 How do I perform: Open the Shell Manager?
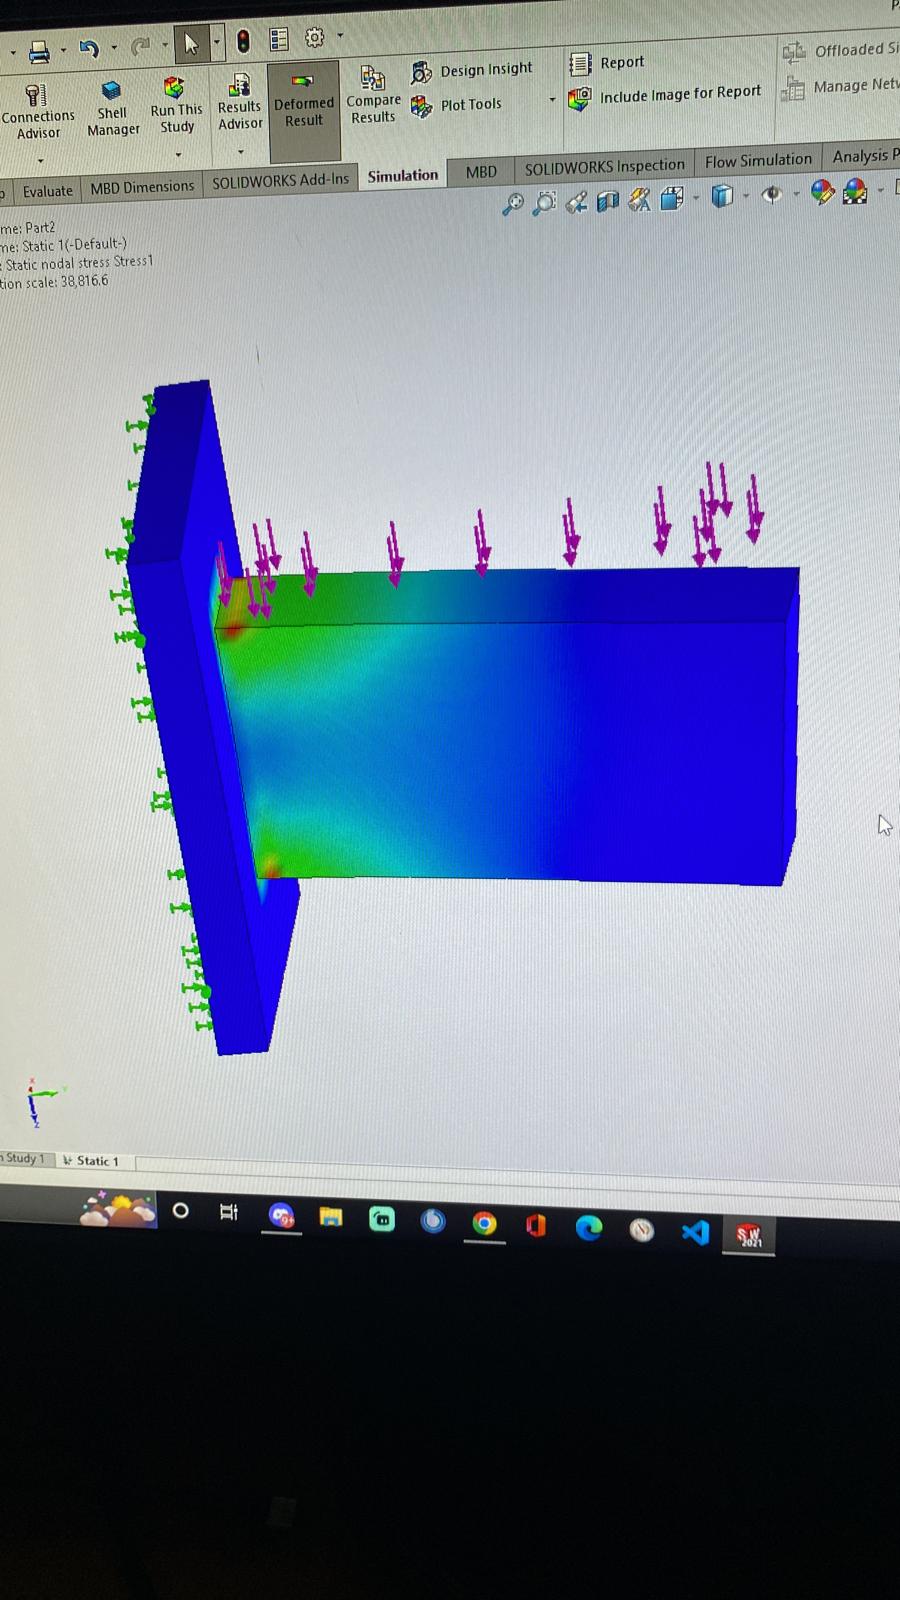pos(112,108)
